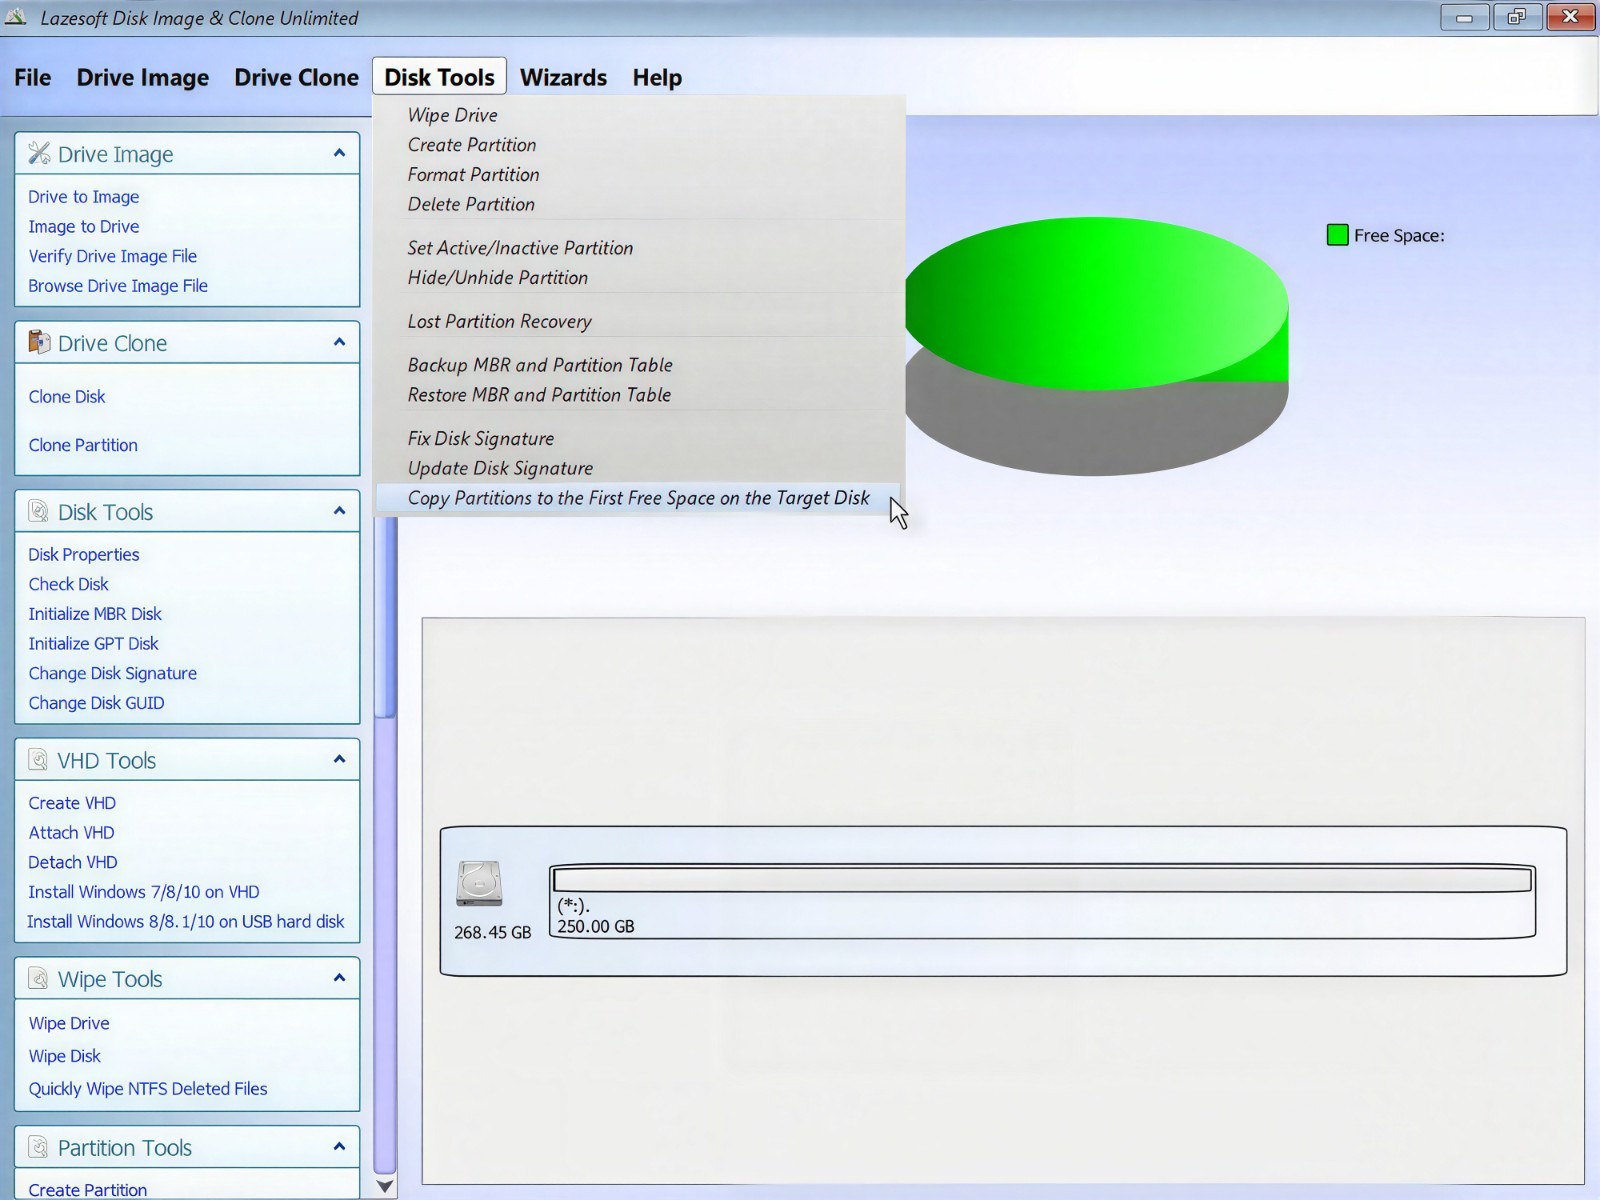The image size is (1600, 1200).
Task: Run Check Disk from sidebar
Action: [x=69, y=585]
